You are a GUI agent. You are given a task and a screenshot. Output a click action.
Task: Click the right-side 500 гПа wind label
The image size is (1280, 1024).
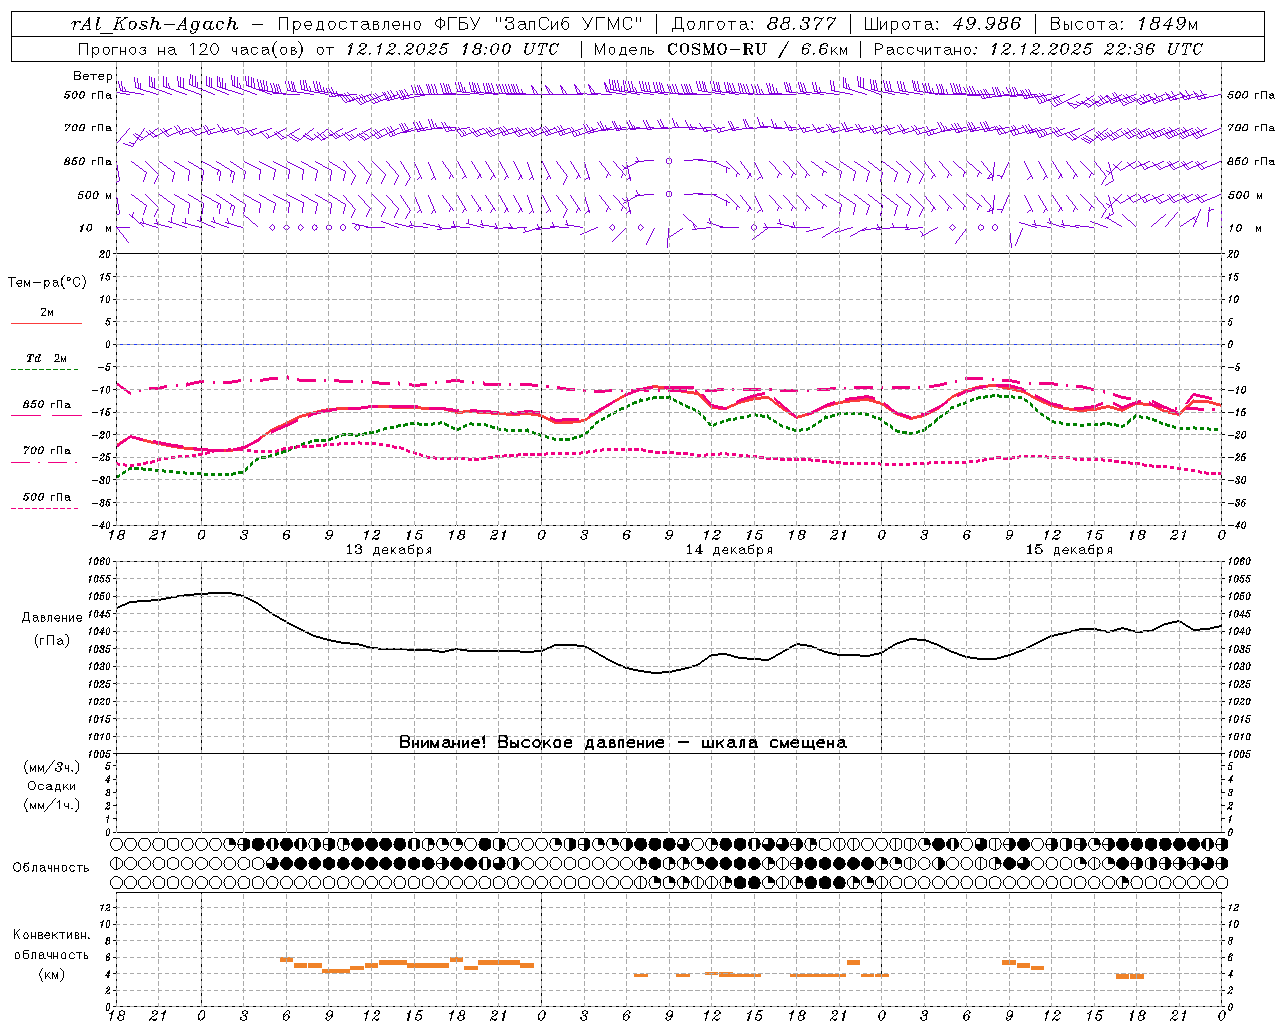click(x=1251, y=95)
